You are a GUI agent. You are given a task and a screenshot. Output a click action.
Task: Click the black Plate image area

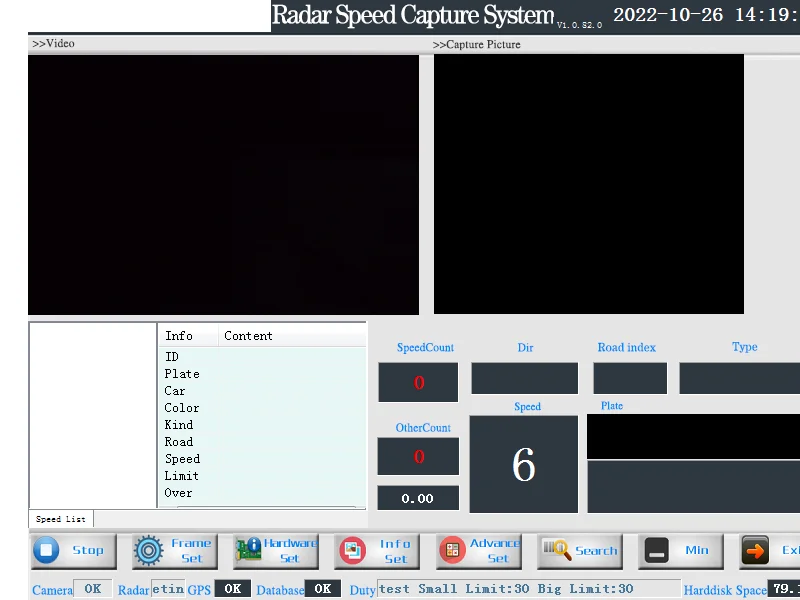[693, 437]
